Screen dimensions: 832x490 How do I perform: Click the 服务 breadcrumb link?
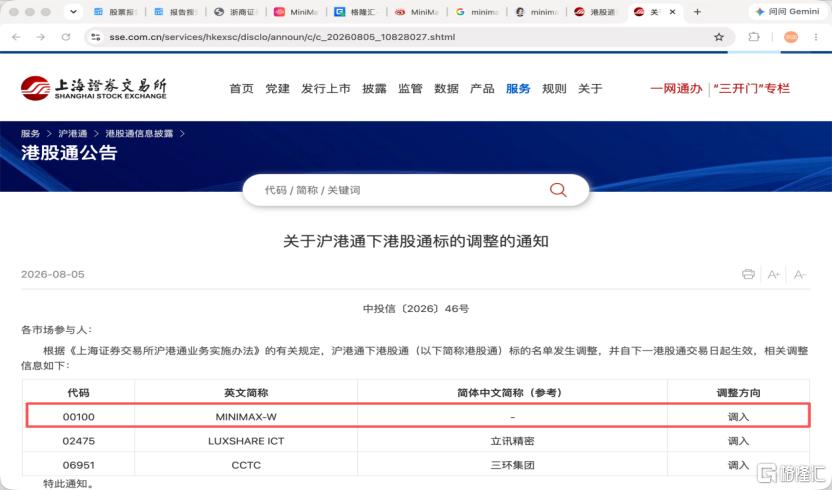click(x=30, y=133)
